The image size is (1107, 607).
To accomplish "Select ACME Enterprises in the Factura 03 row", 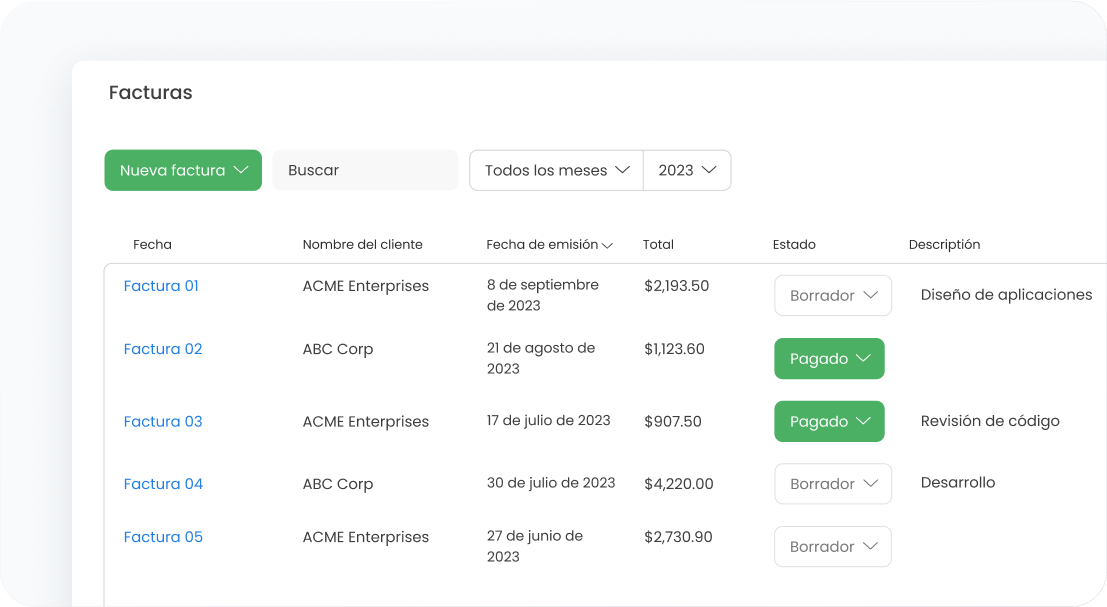I will tap(366, 421).
